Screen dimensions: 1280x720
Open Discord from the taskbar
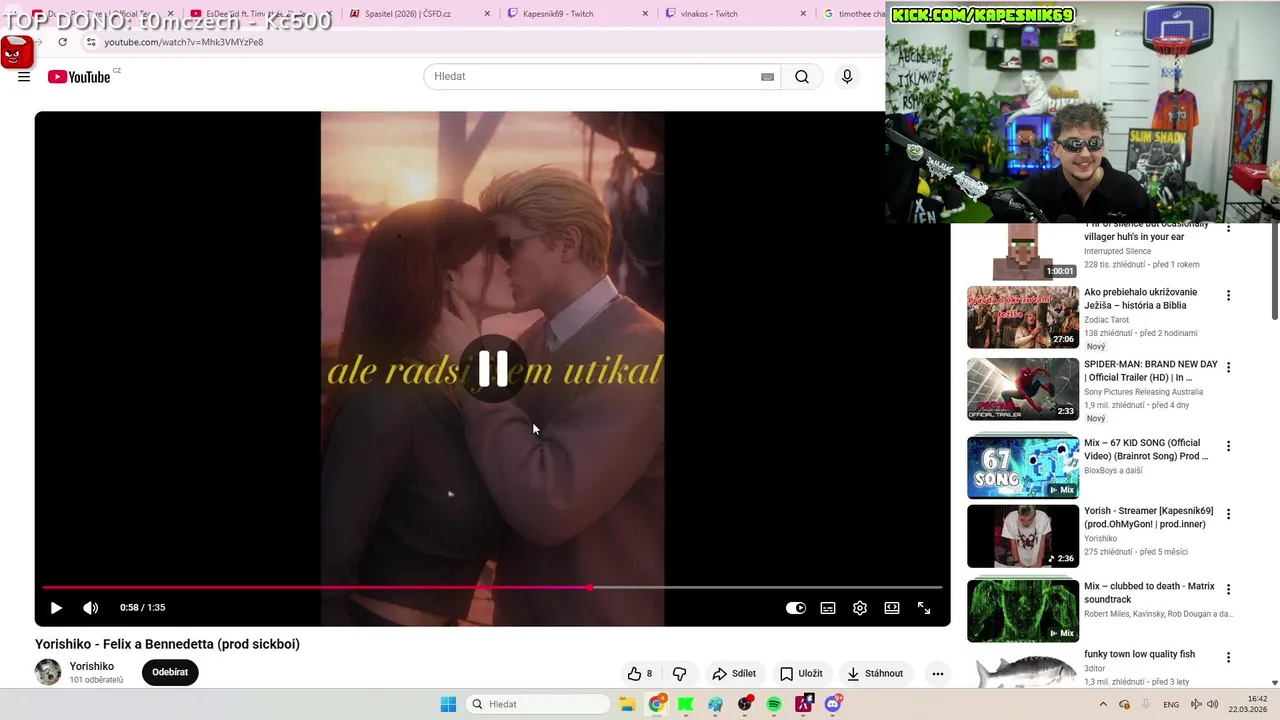click(833, 704)
